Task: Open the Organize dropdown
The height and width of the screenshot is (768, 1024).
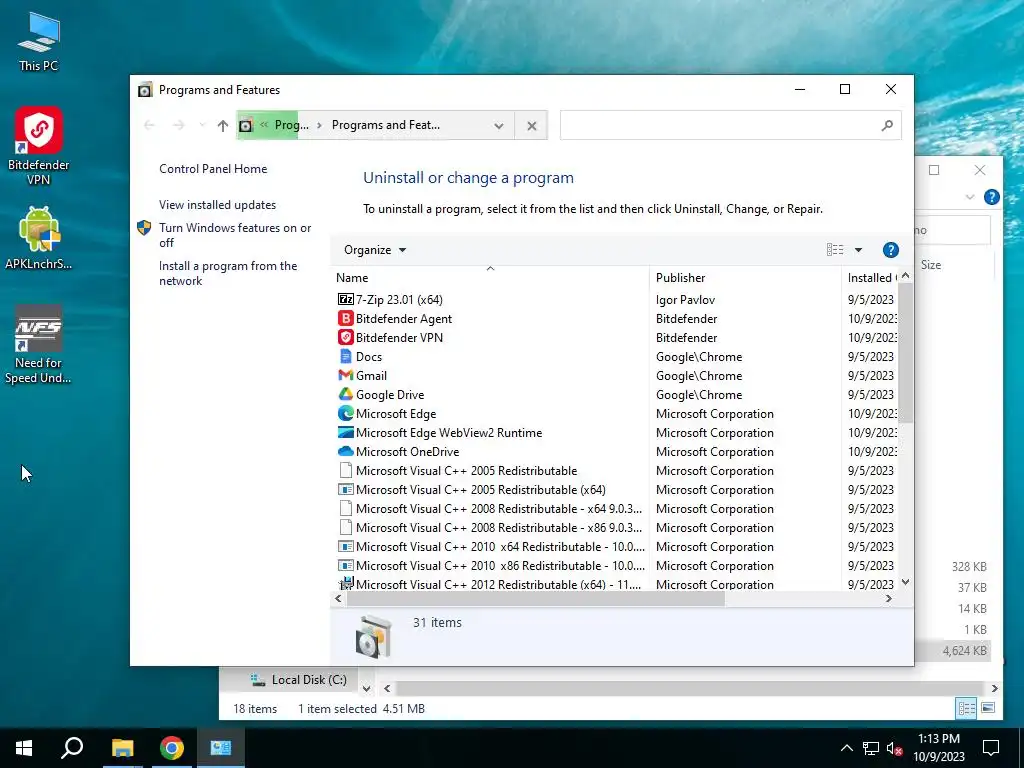Action: point(375,250)
